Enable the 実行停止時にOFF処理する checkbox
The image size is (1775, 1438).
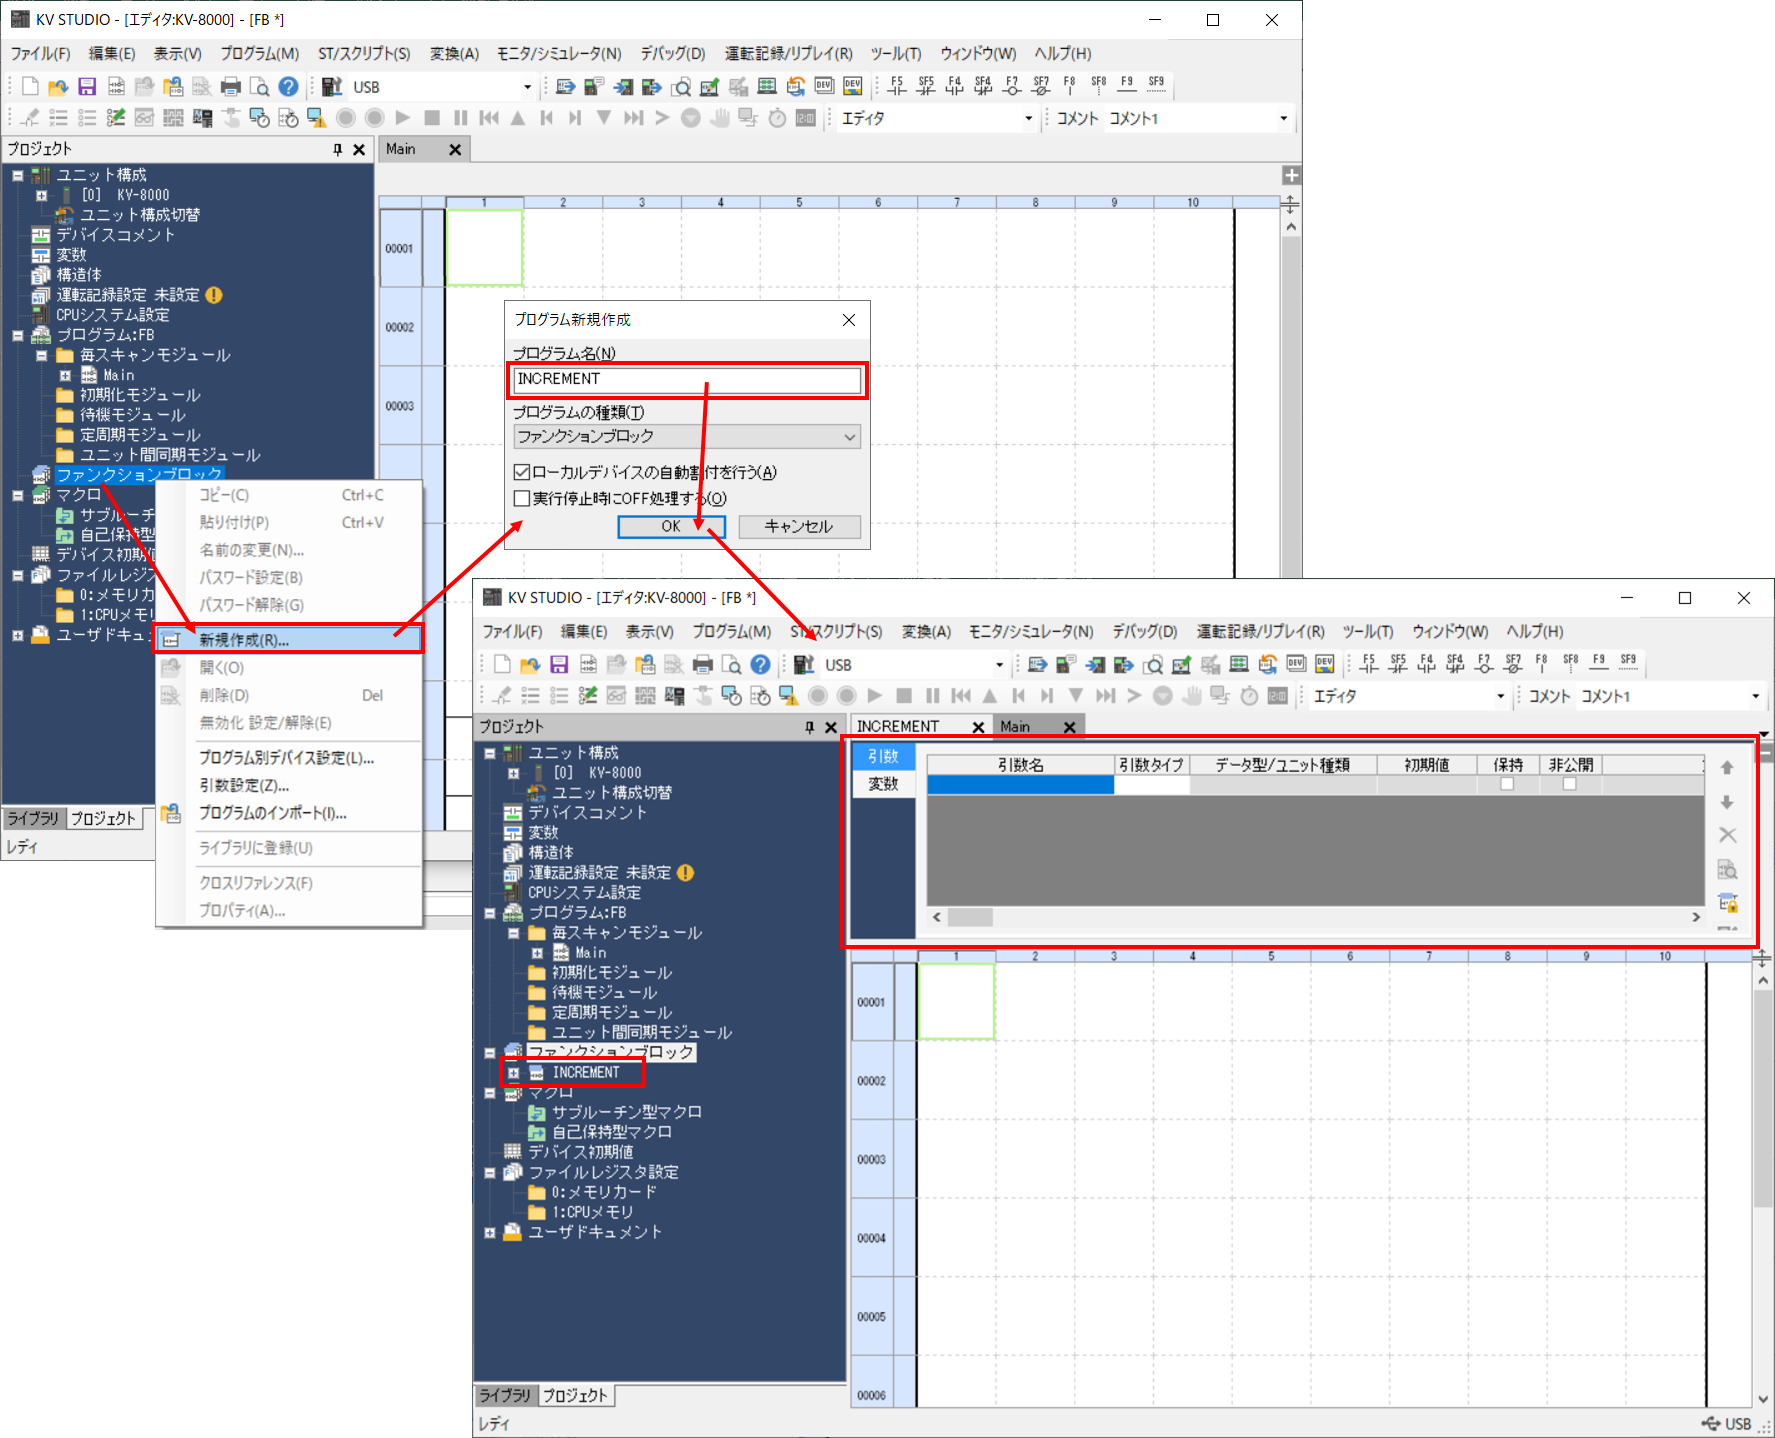coord(522,498)
